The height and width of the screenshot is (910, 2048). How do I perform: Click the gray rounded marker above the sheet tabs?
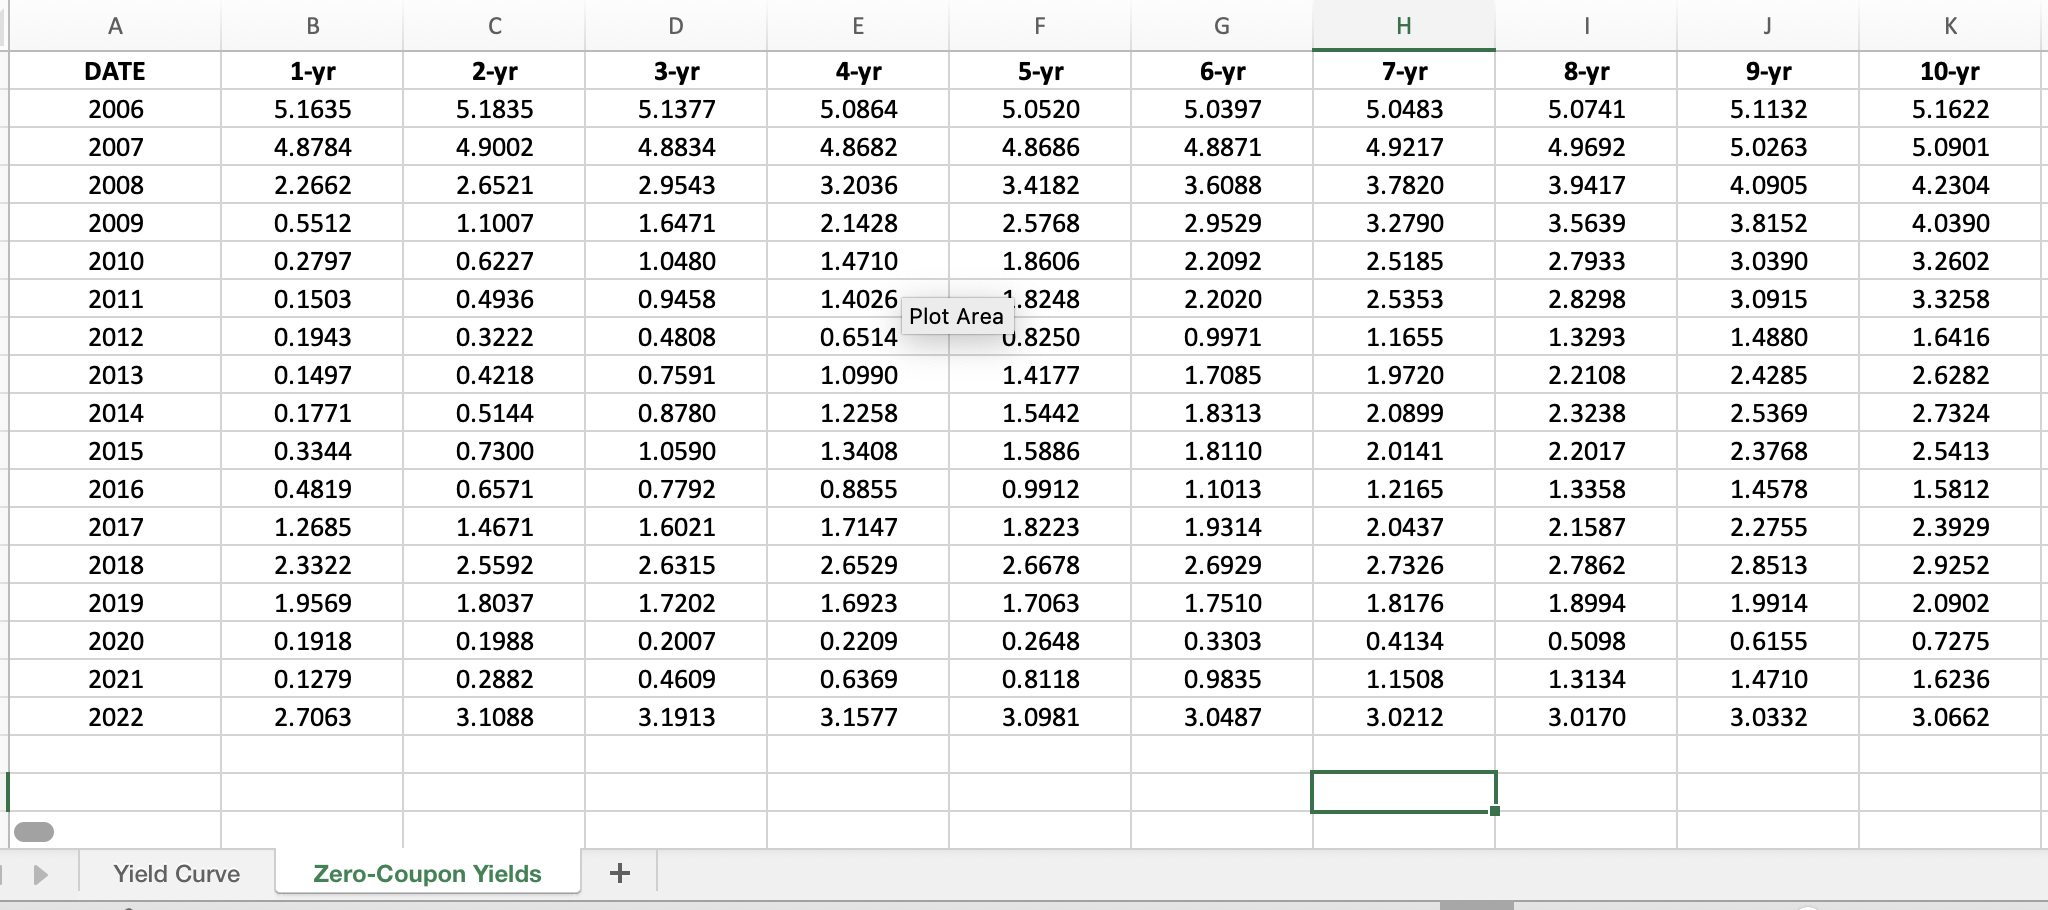[34, 830]
